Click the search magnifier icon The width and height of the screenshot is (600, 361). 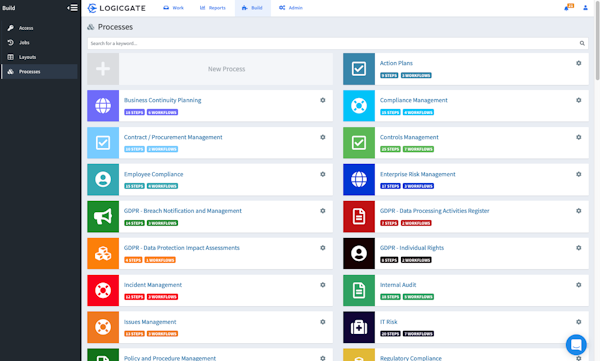click(x=582, y=43)
